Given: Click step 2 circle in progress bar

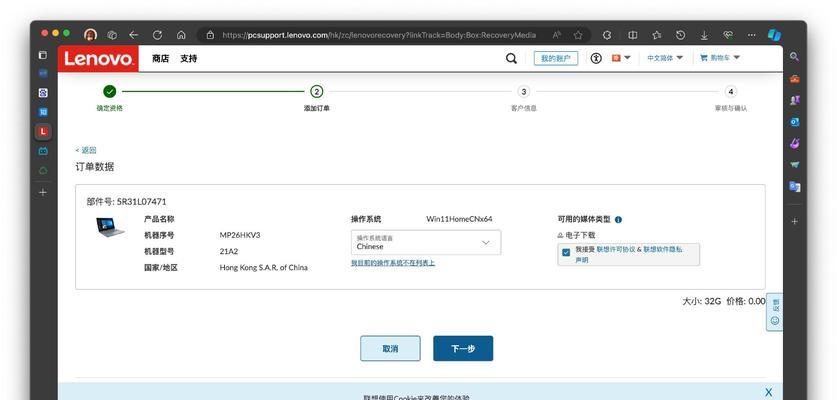Looking at the screenshot, I should click(317, 91).
